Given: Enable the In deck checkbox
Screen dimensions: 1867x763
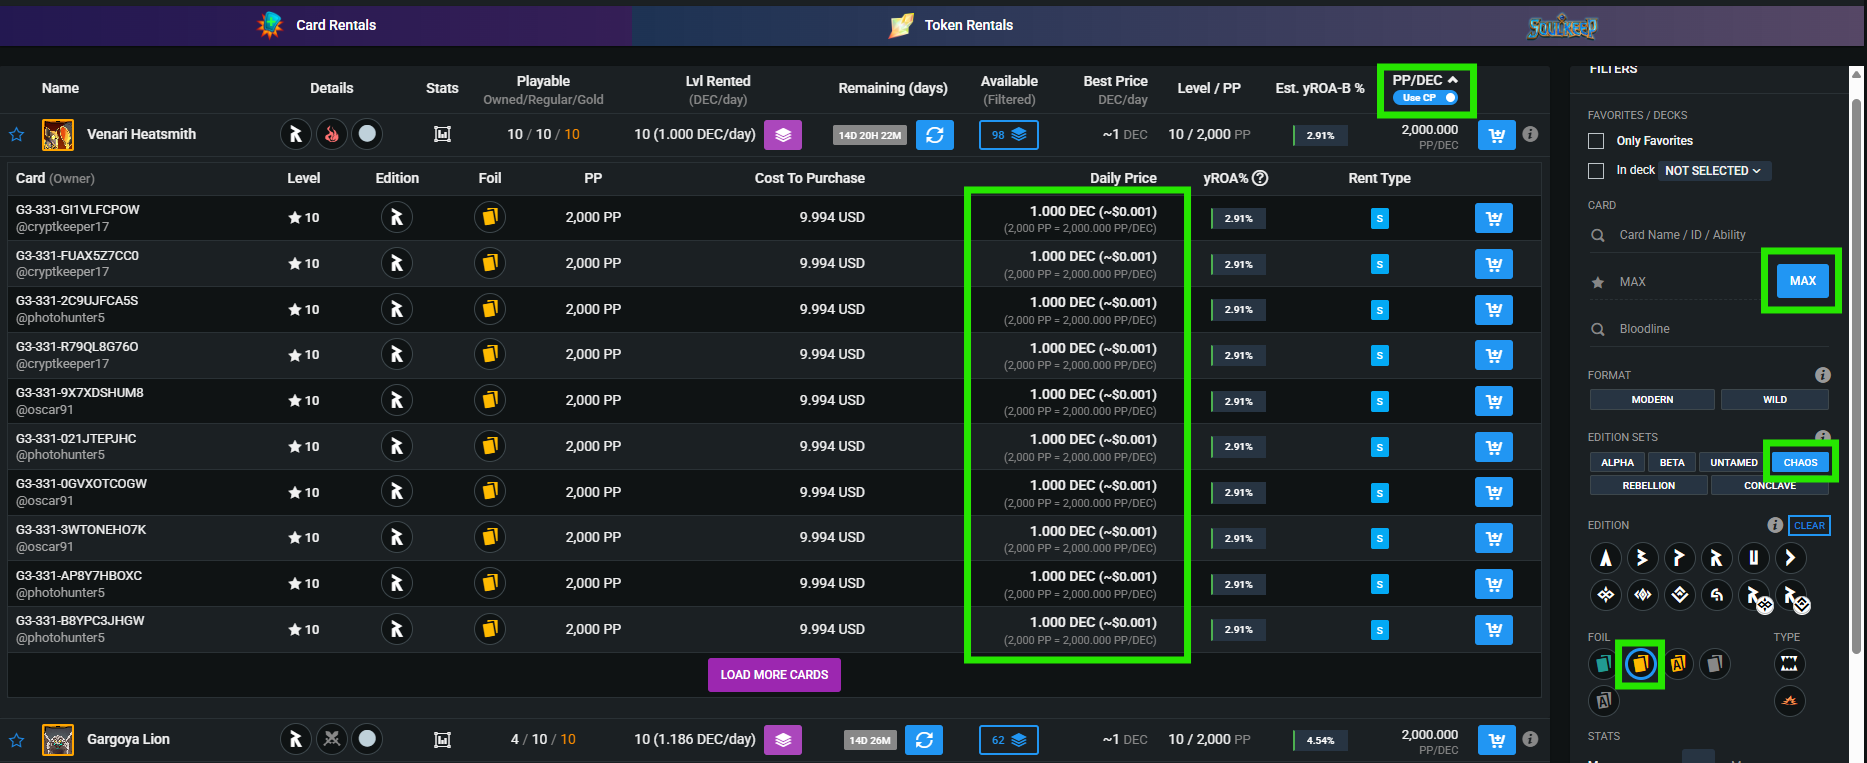Looking at the screenshot, I should pyautogui.click(x=1596, y=171).
